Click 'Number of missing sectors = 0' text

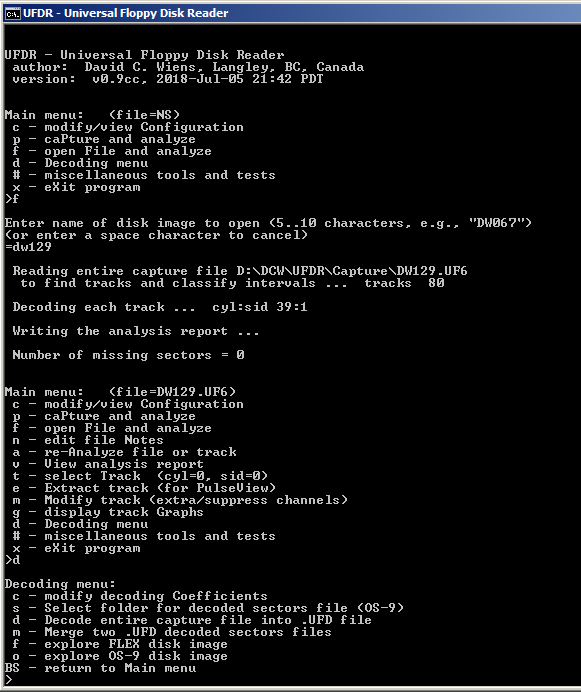tap(128, 355)
